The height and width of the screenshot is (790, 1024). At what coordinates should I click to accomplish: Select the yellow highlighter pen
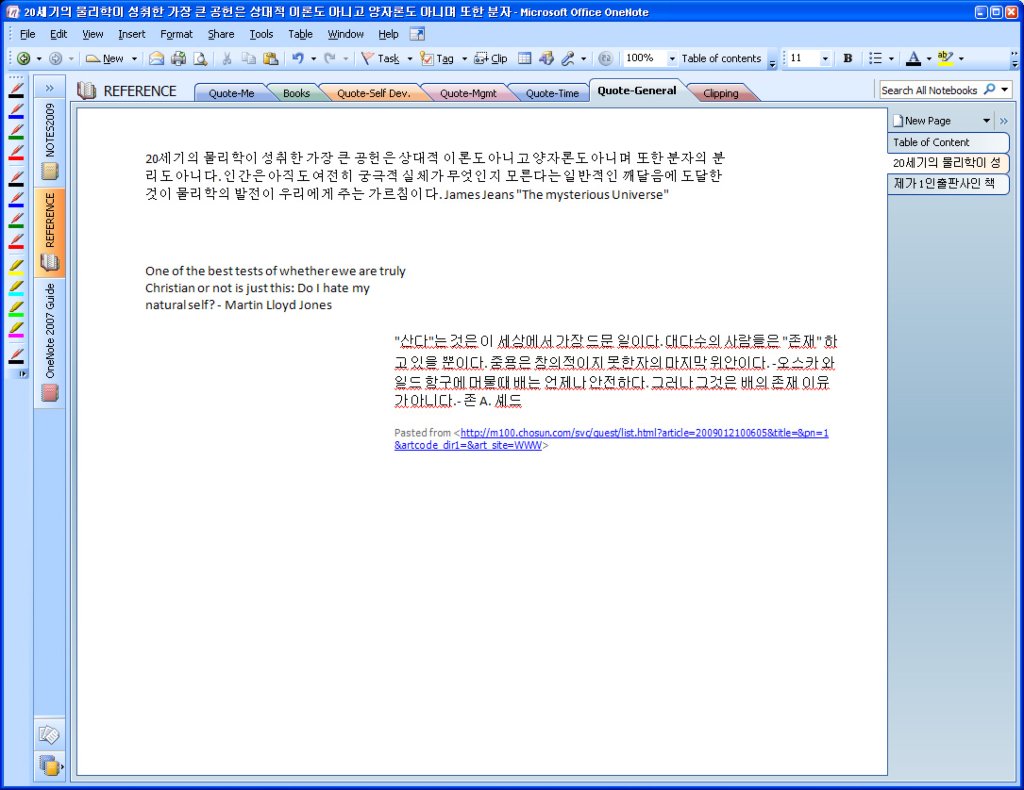(x=16, y=268)
